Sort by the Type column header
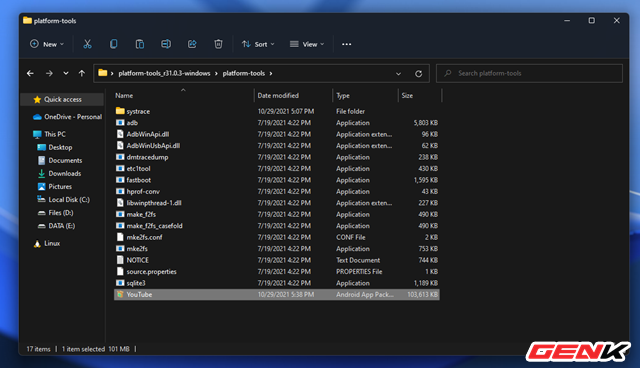The image size is (640, 368). pos(343,95)
